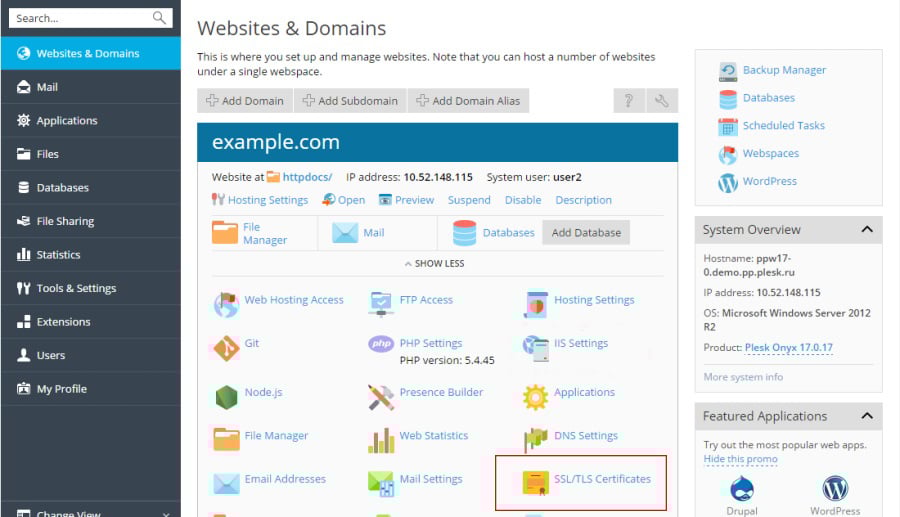The image size is (900, 517).
Task: Open Statistics in the sidebar
Action: coord(91,255)
